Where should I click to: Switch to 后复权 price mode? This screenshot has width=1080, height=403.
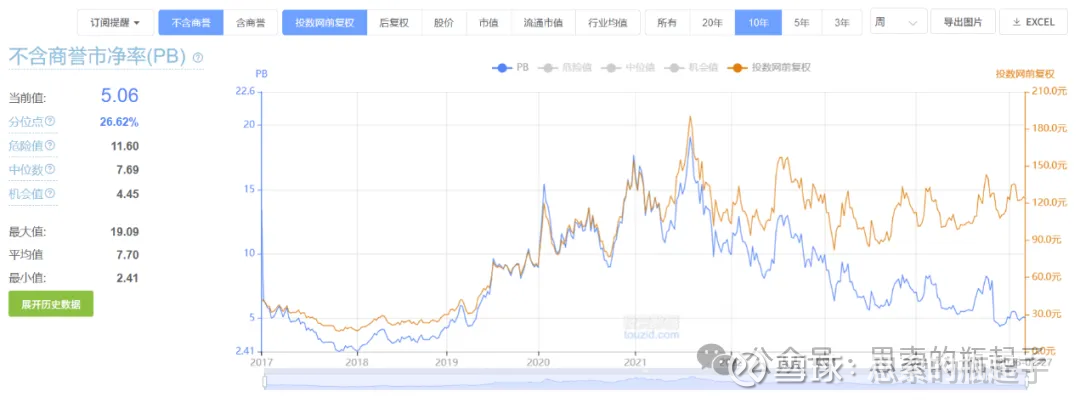(394, 21)
